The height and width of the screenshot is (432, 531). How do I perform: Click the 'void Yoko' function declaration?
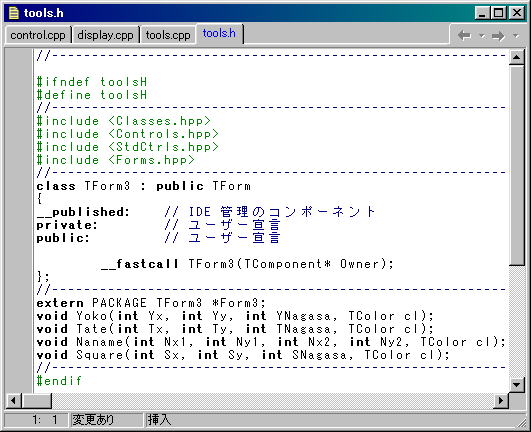pos(235,316)
